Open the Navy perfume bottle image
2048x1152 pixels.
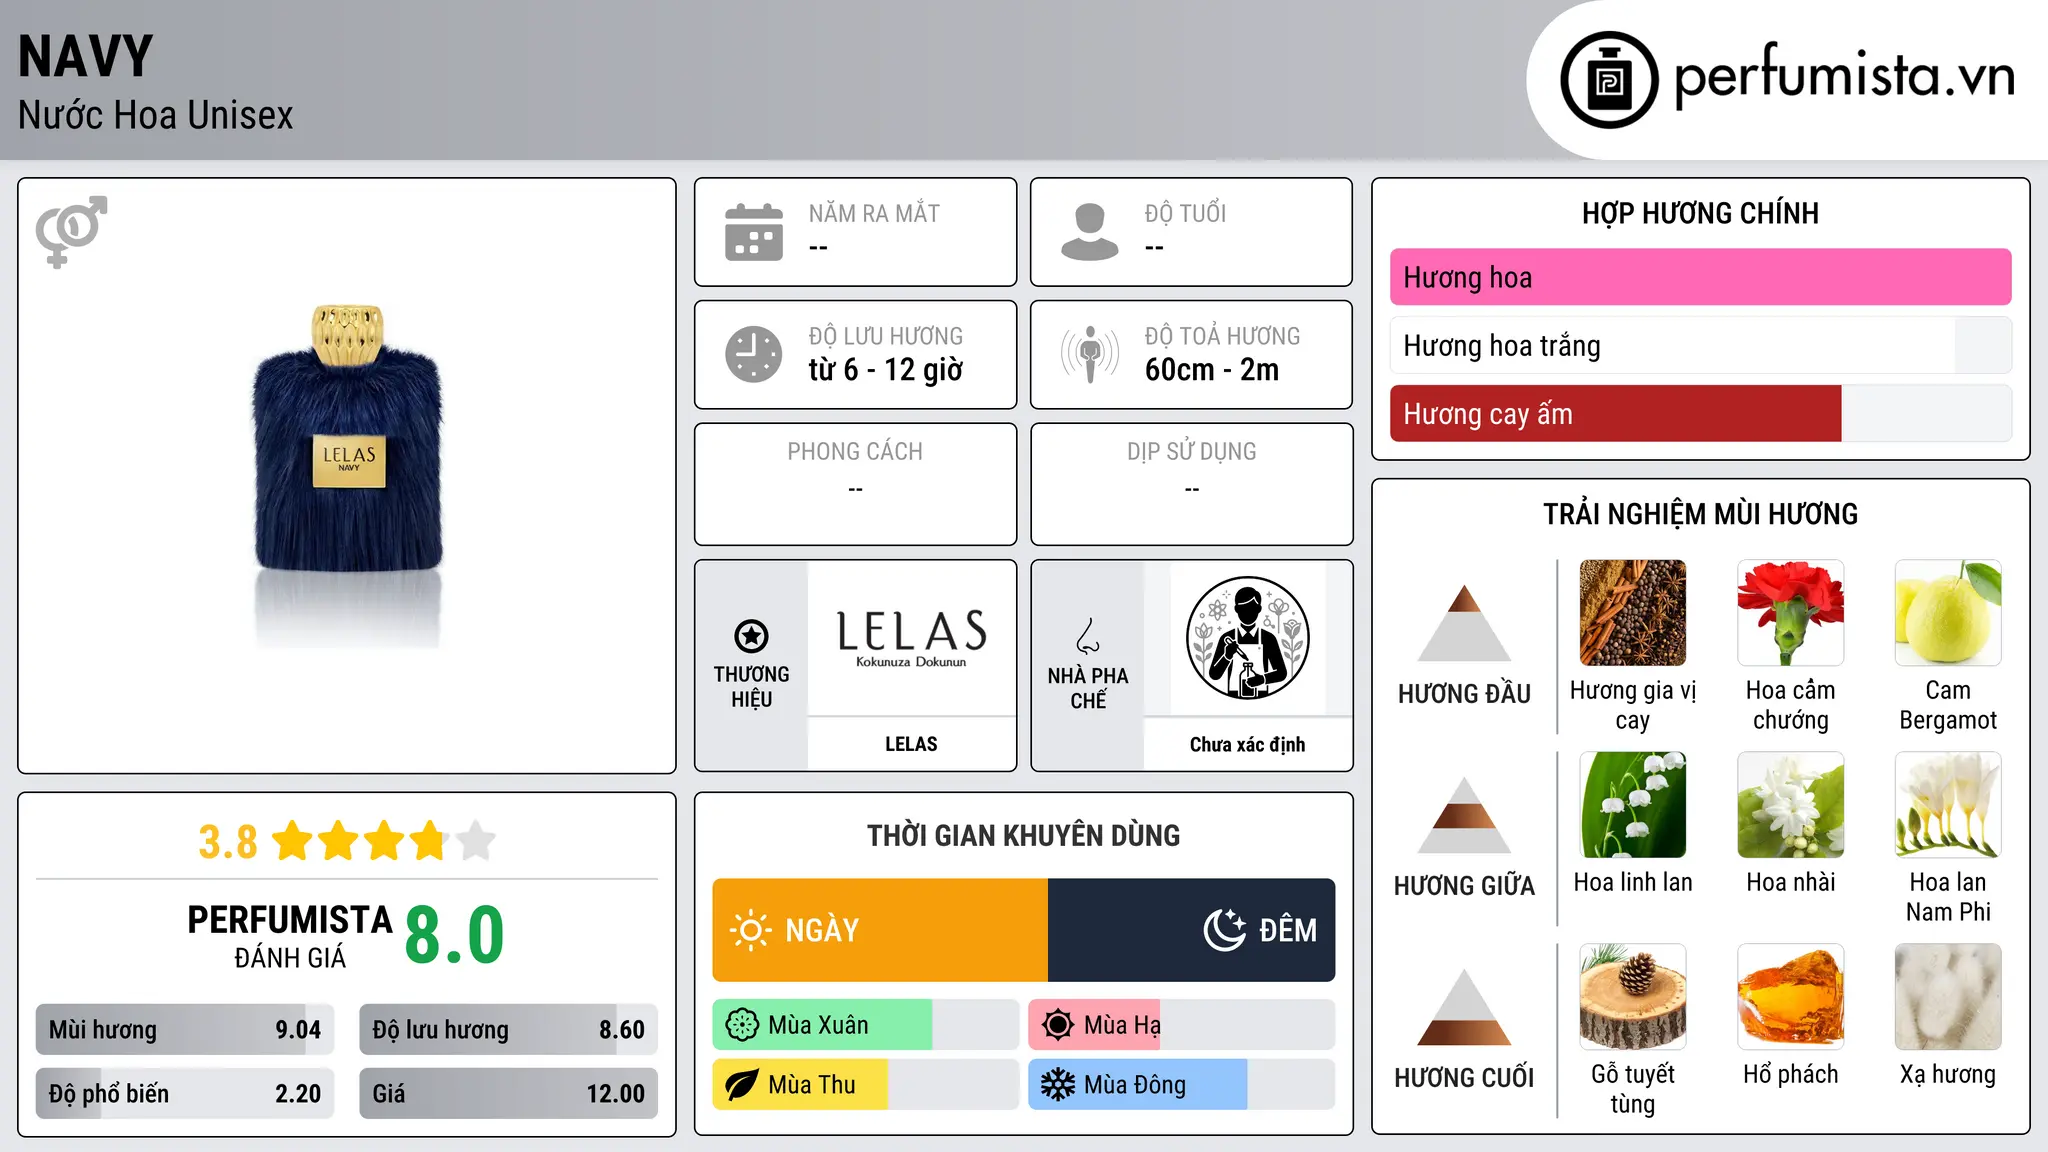click(348, 475)
